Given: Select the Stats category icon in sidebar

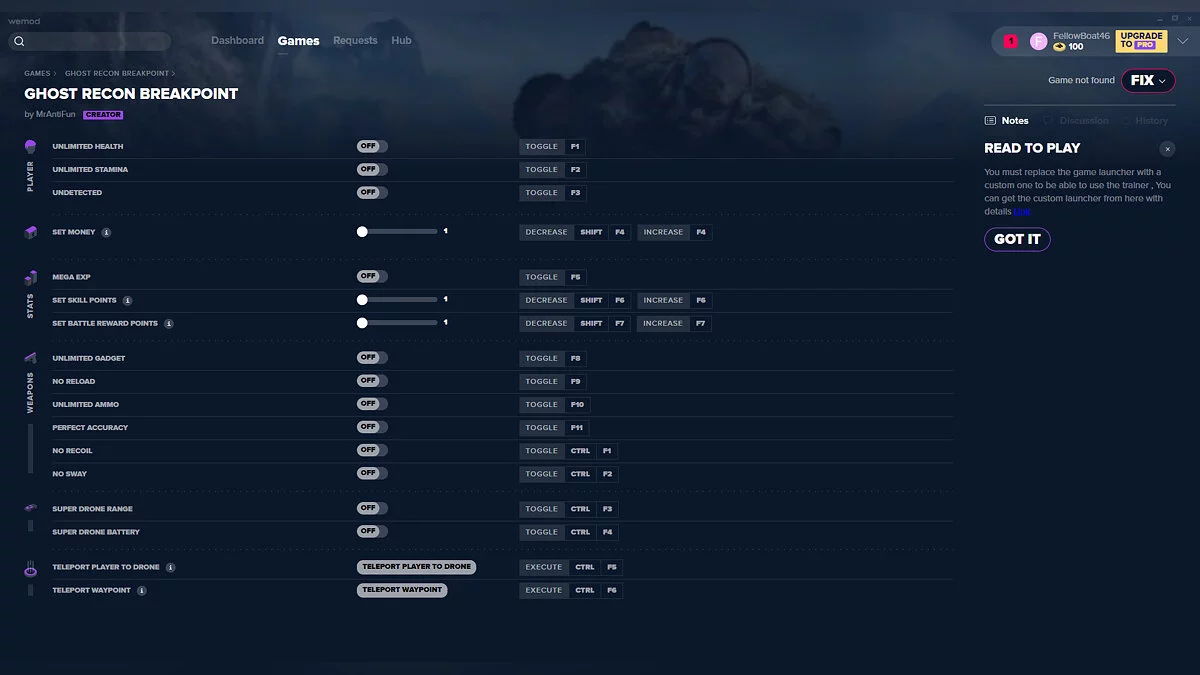Looking at the screenshot, I should tap(30, 277).
